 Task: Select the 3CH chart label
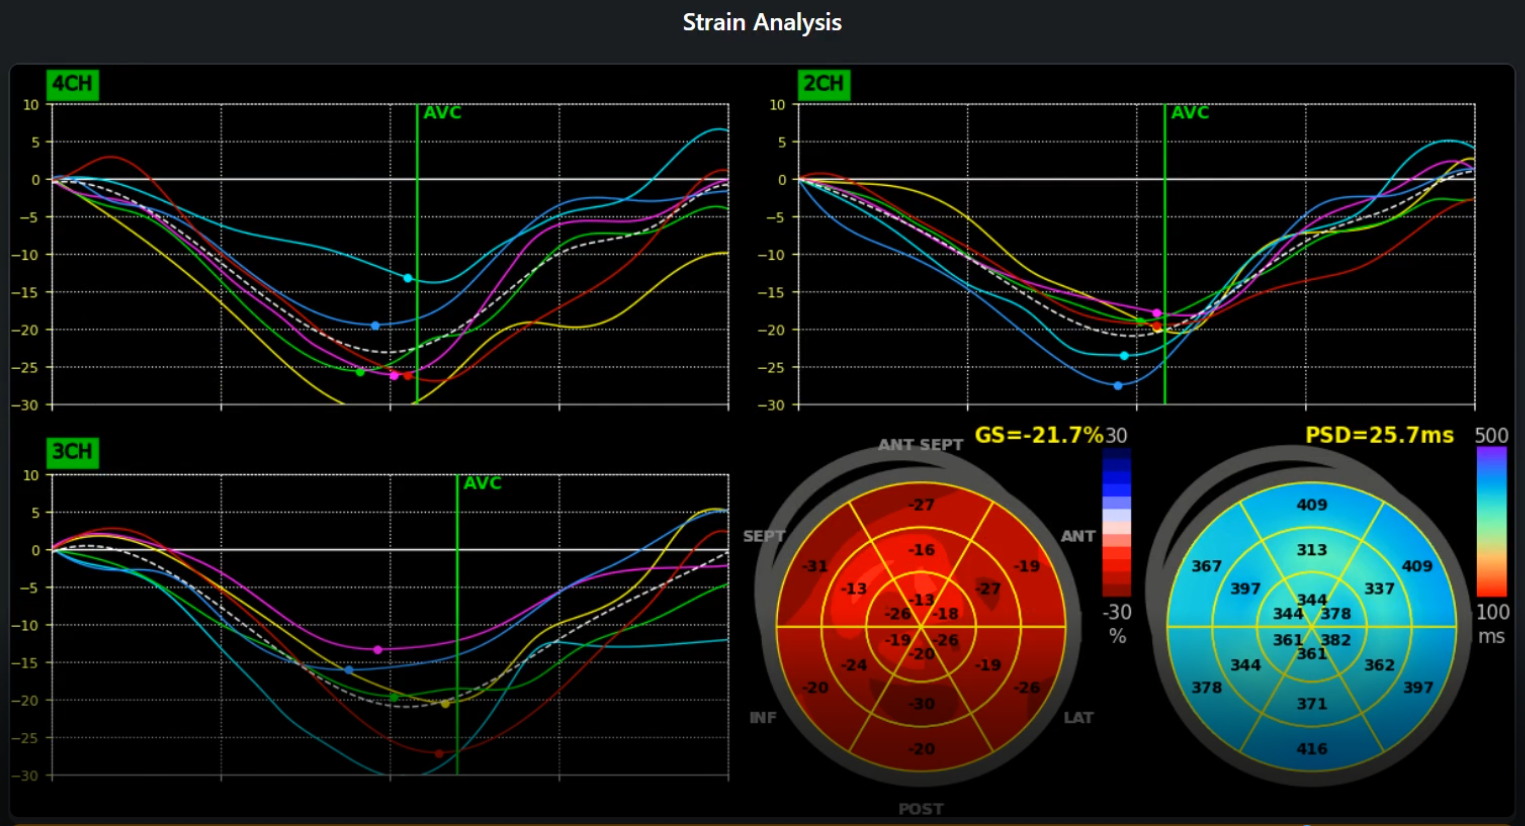(x=72, y=452)
